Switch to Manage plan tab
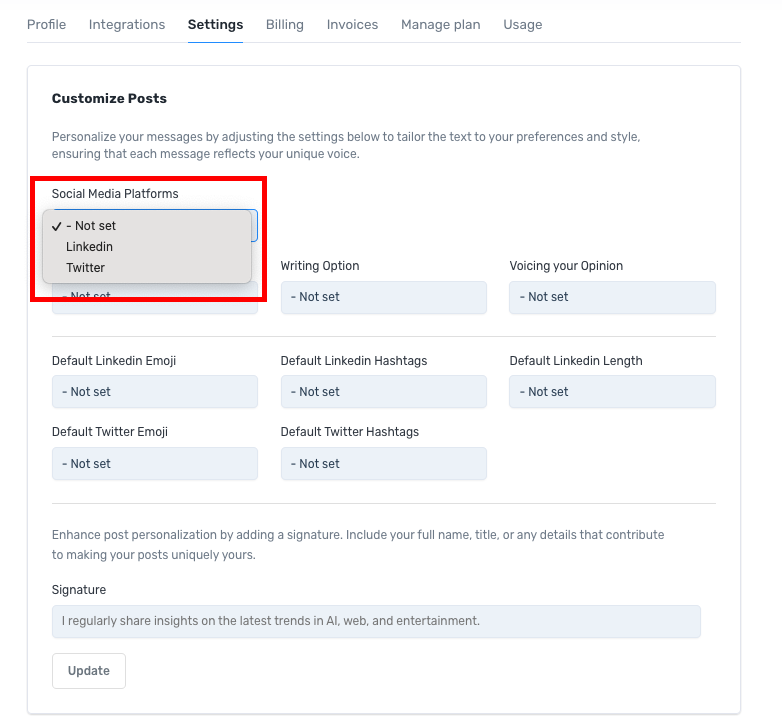782x726 pixels. tap(440, 24)
